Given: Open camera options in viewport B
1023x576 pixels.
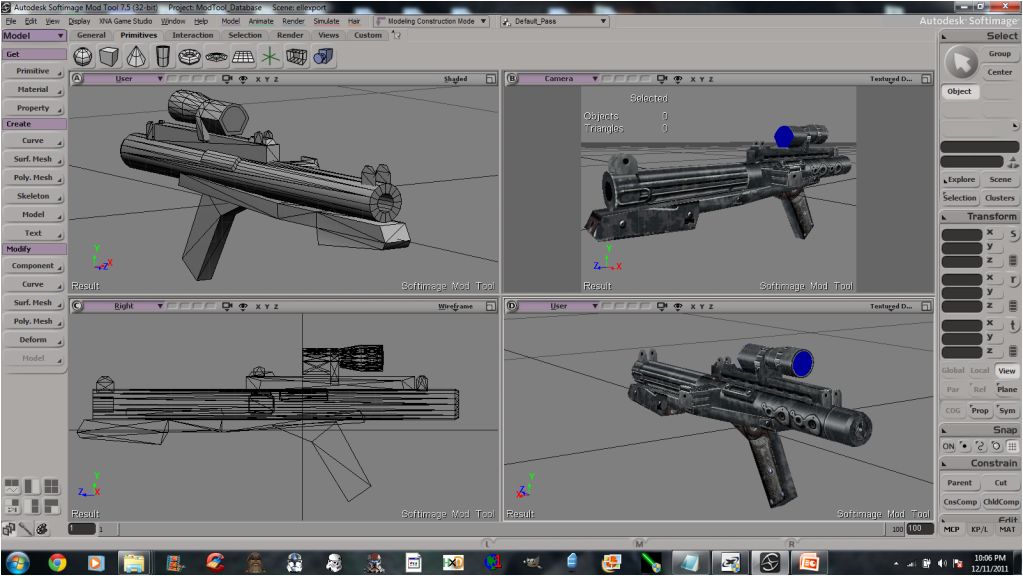Looking at the screenshot, I should (662, 79).
